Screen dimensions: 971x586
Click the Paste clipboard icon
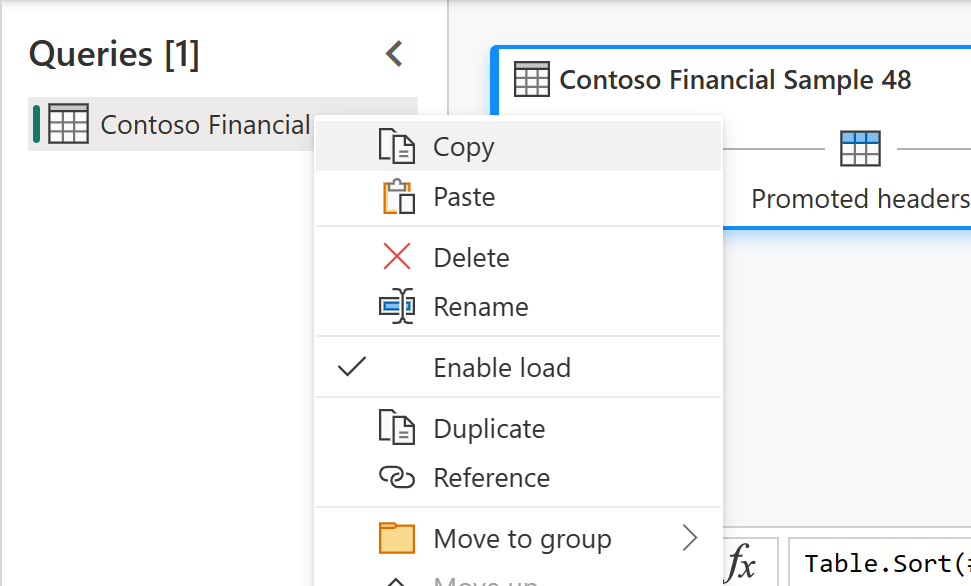[397, 197]
